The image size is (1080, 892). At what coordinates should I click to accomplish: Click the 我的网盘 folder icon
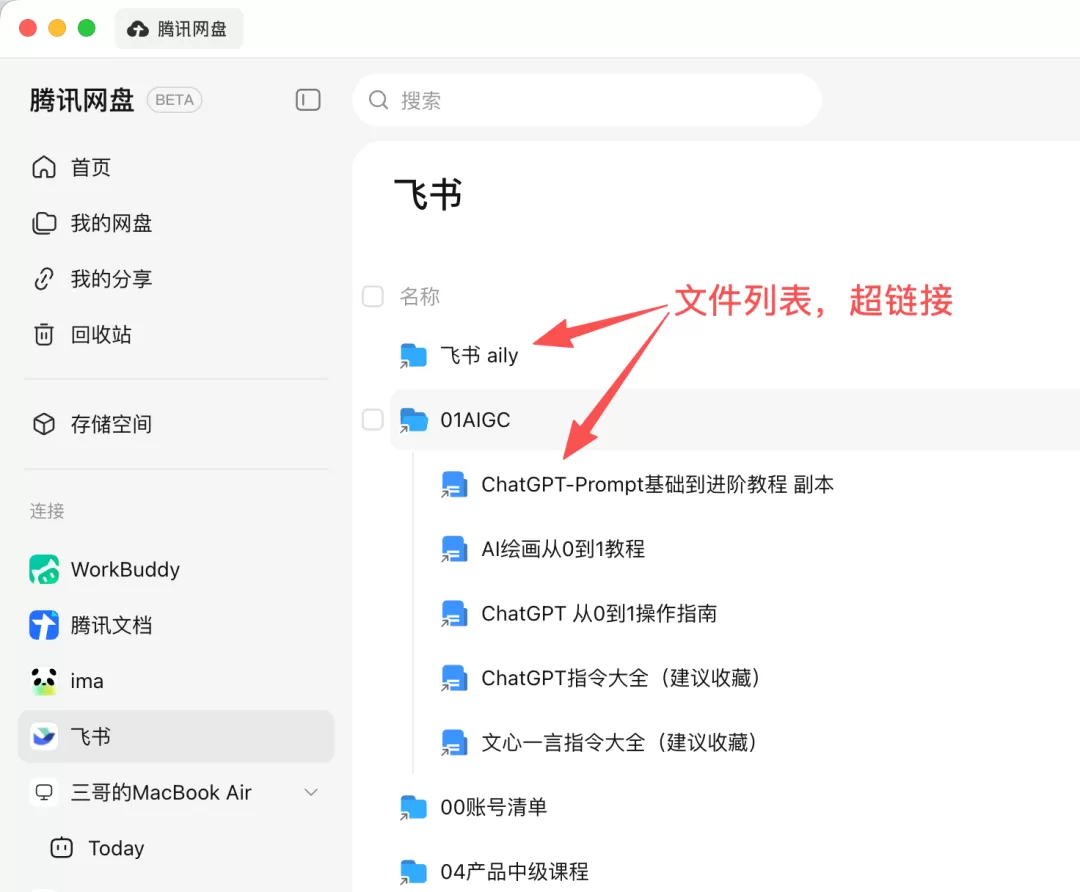[44, 223]
